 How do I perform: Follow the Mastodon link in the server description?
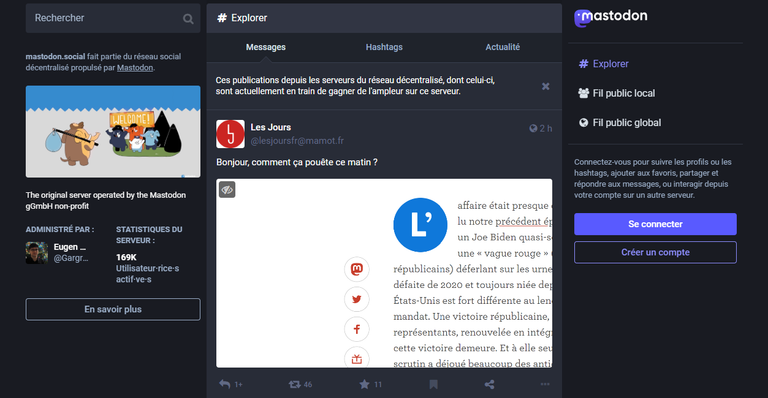135,68
